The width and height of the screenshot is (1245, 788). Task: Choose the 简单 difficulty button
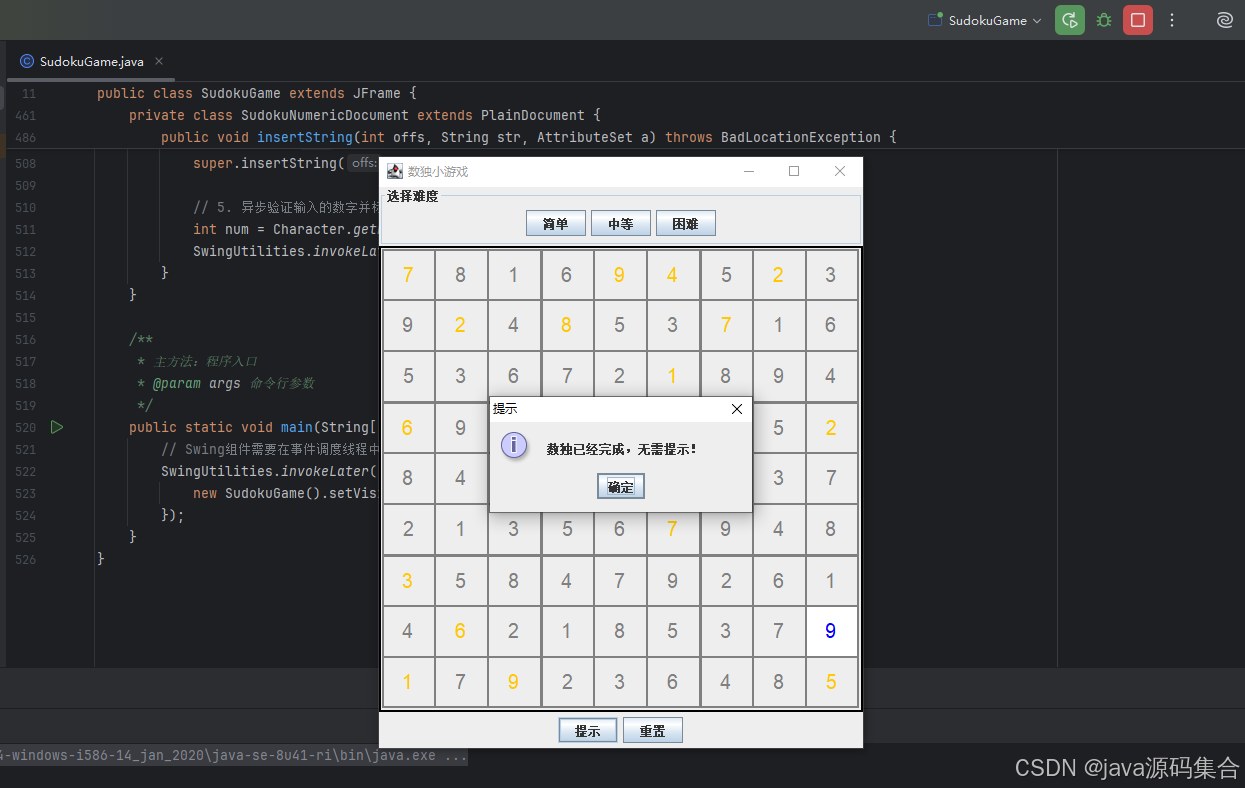click(x=556, y=224)
